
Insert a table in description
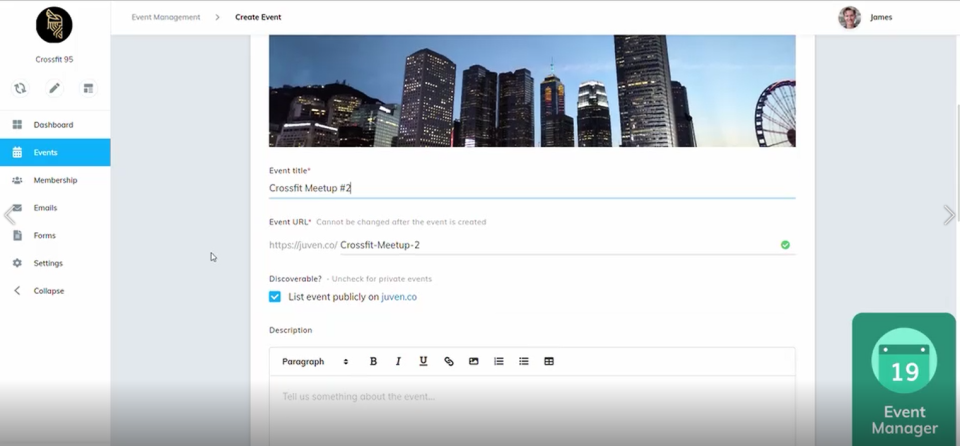point(549,361)
